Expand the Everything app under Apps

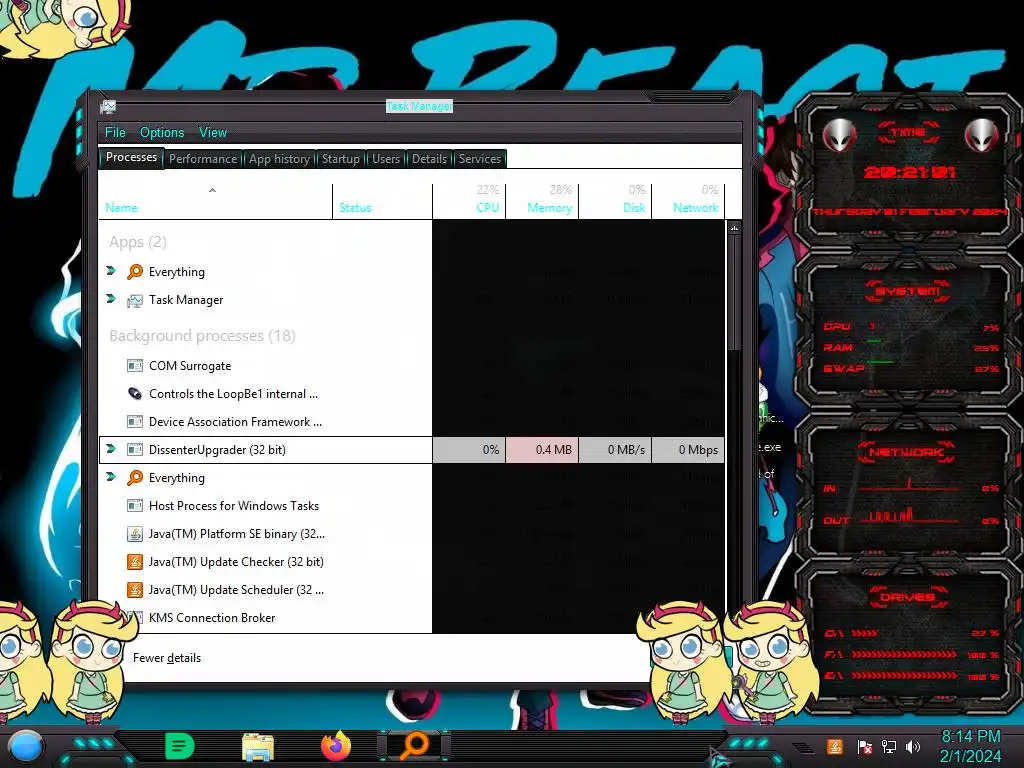coord(111,270)
